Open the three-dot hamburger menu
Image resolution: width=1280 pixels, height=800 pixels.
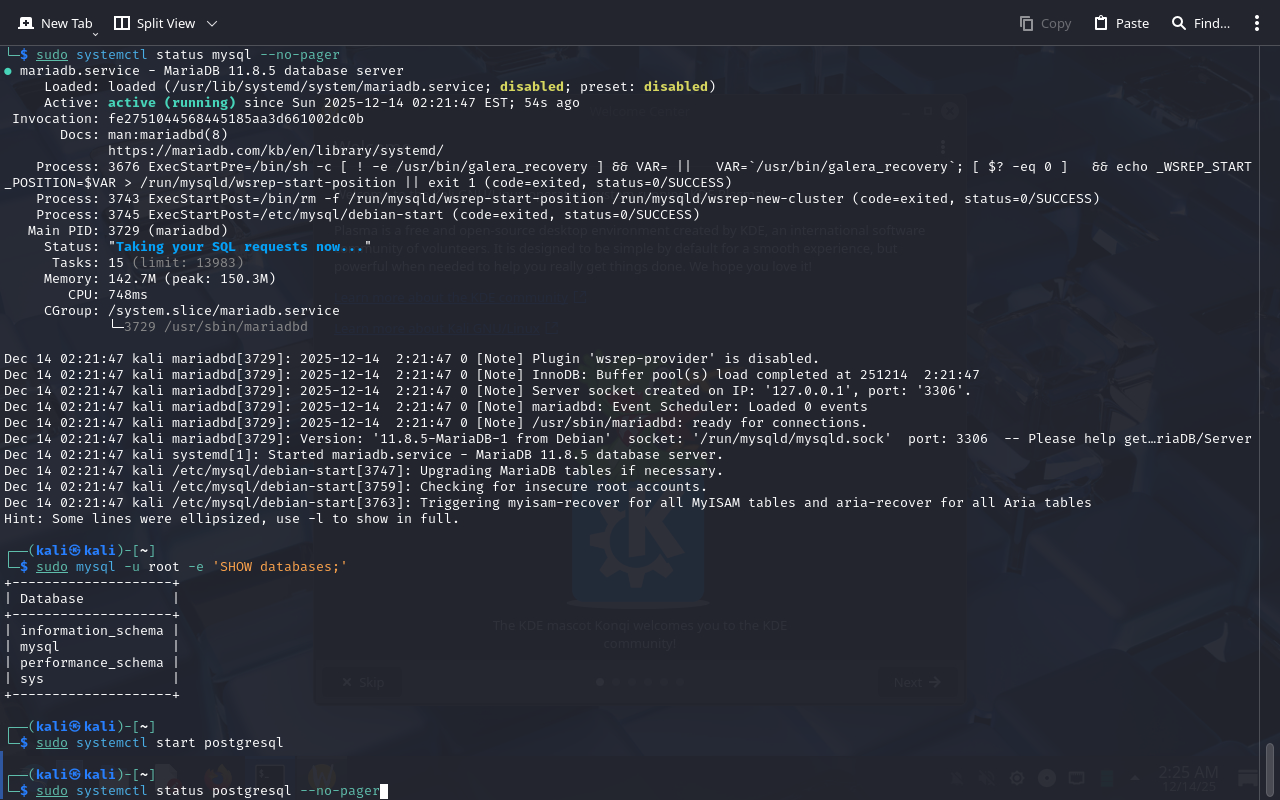1257,23
